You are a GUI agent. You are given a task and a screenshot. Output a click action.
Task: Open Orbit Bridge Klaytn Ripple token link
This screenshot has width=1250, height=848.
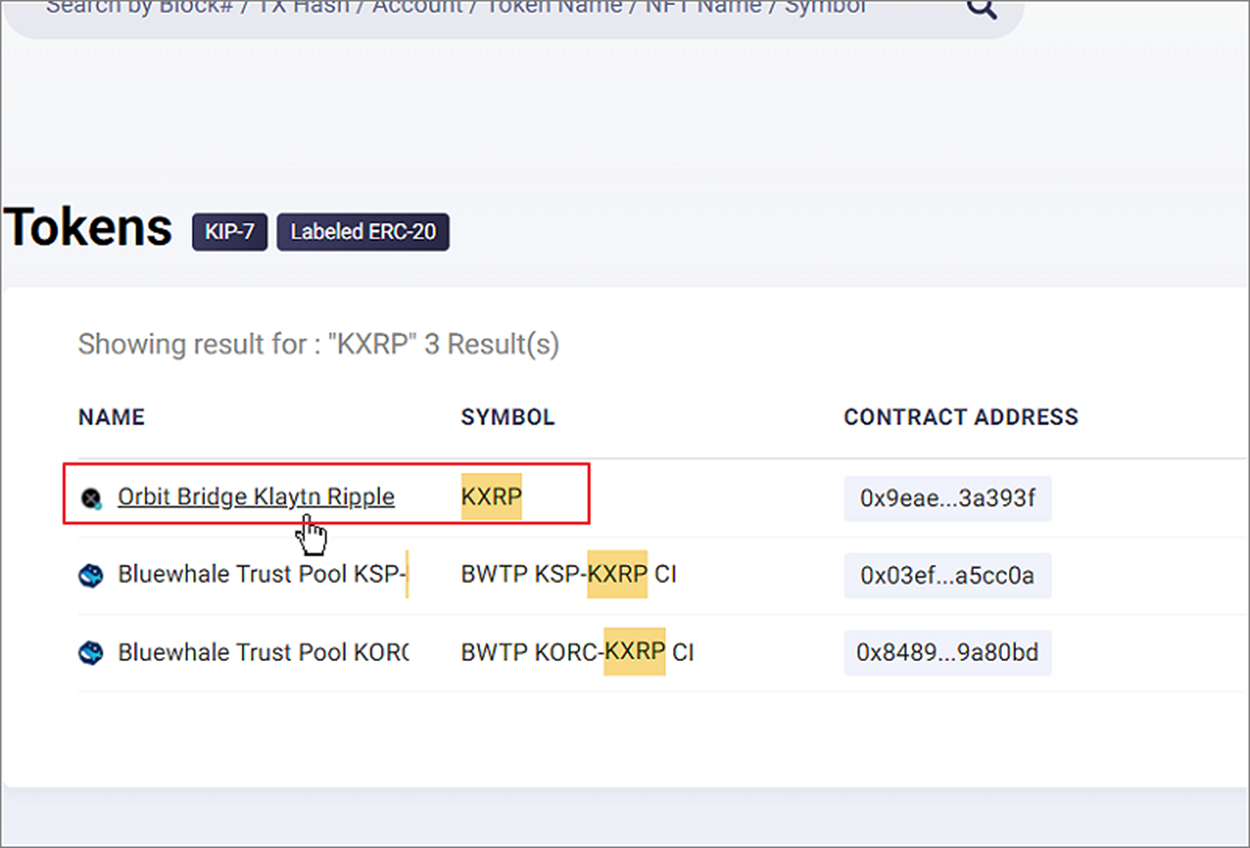click(x=256, y=497)
